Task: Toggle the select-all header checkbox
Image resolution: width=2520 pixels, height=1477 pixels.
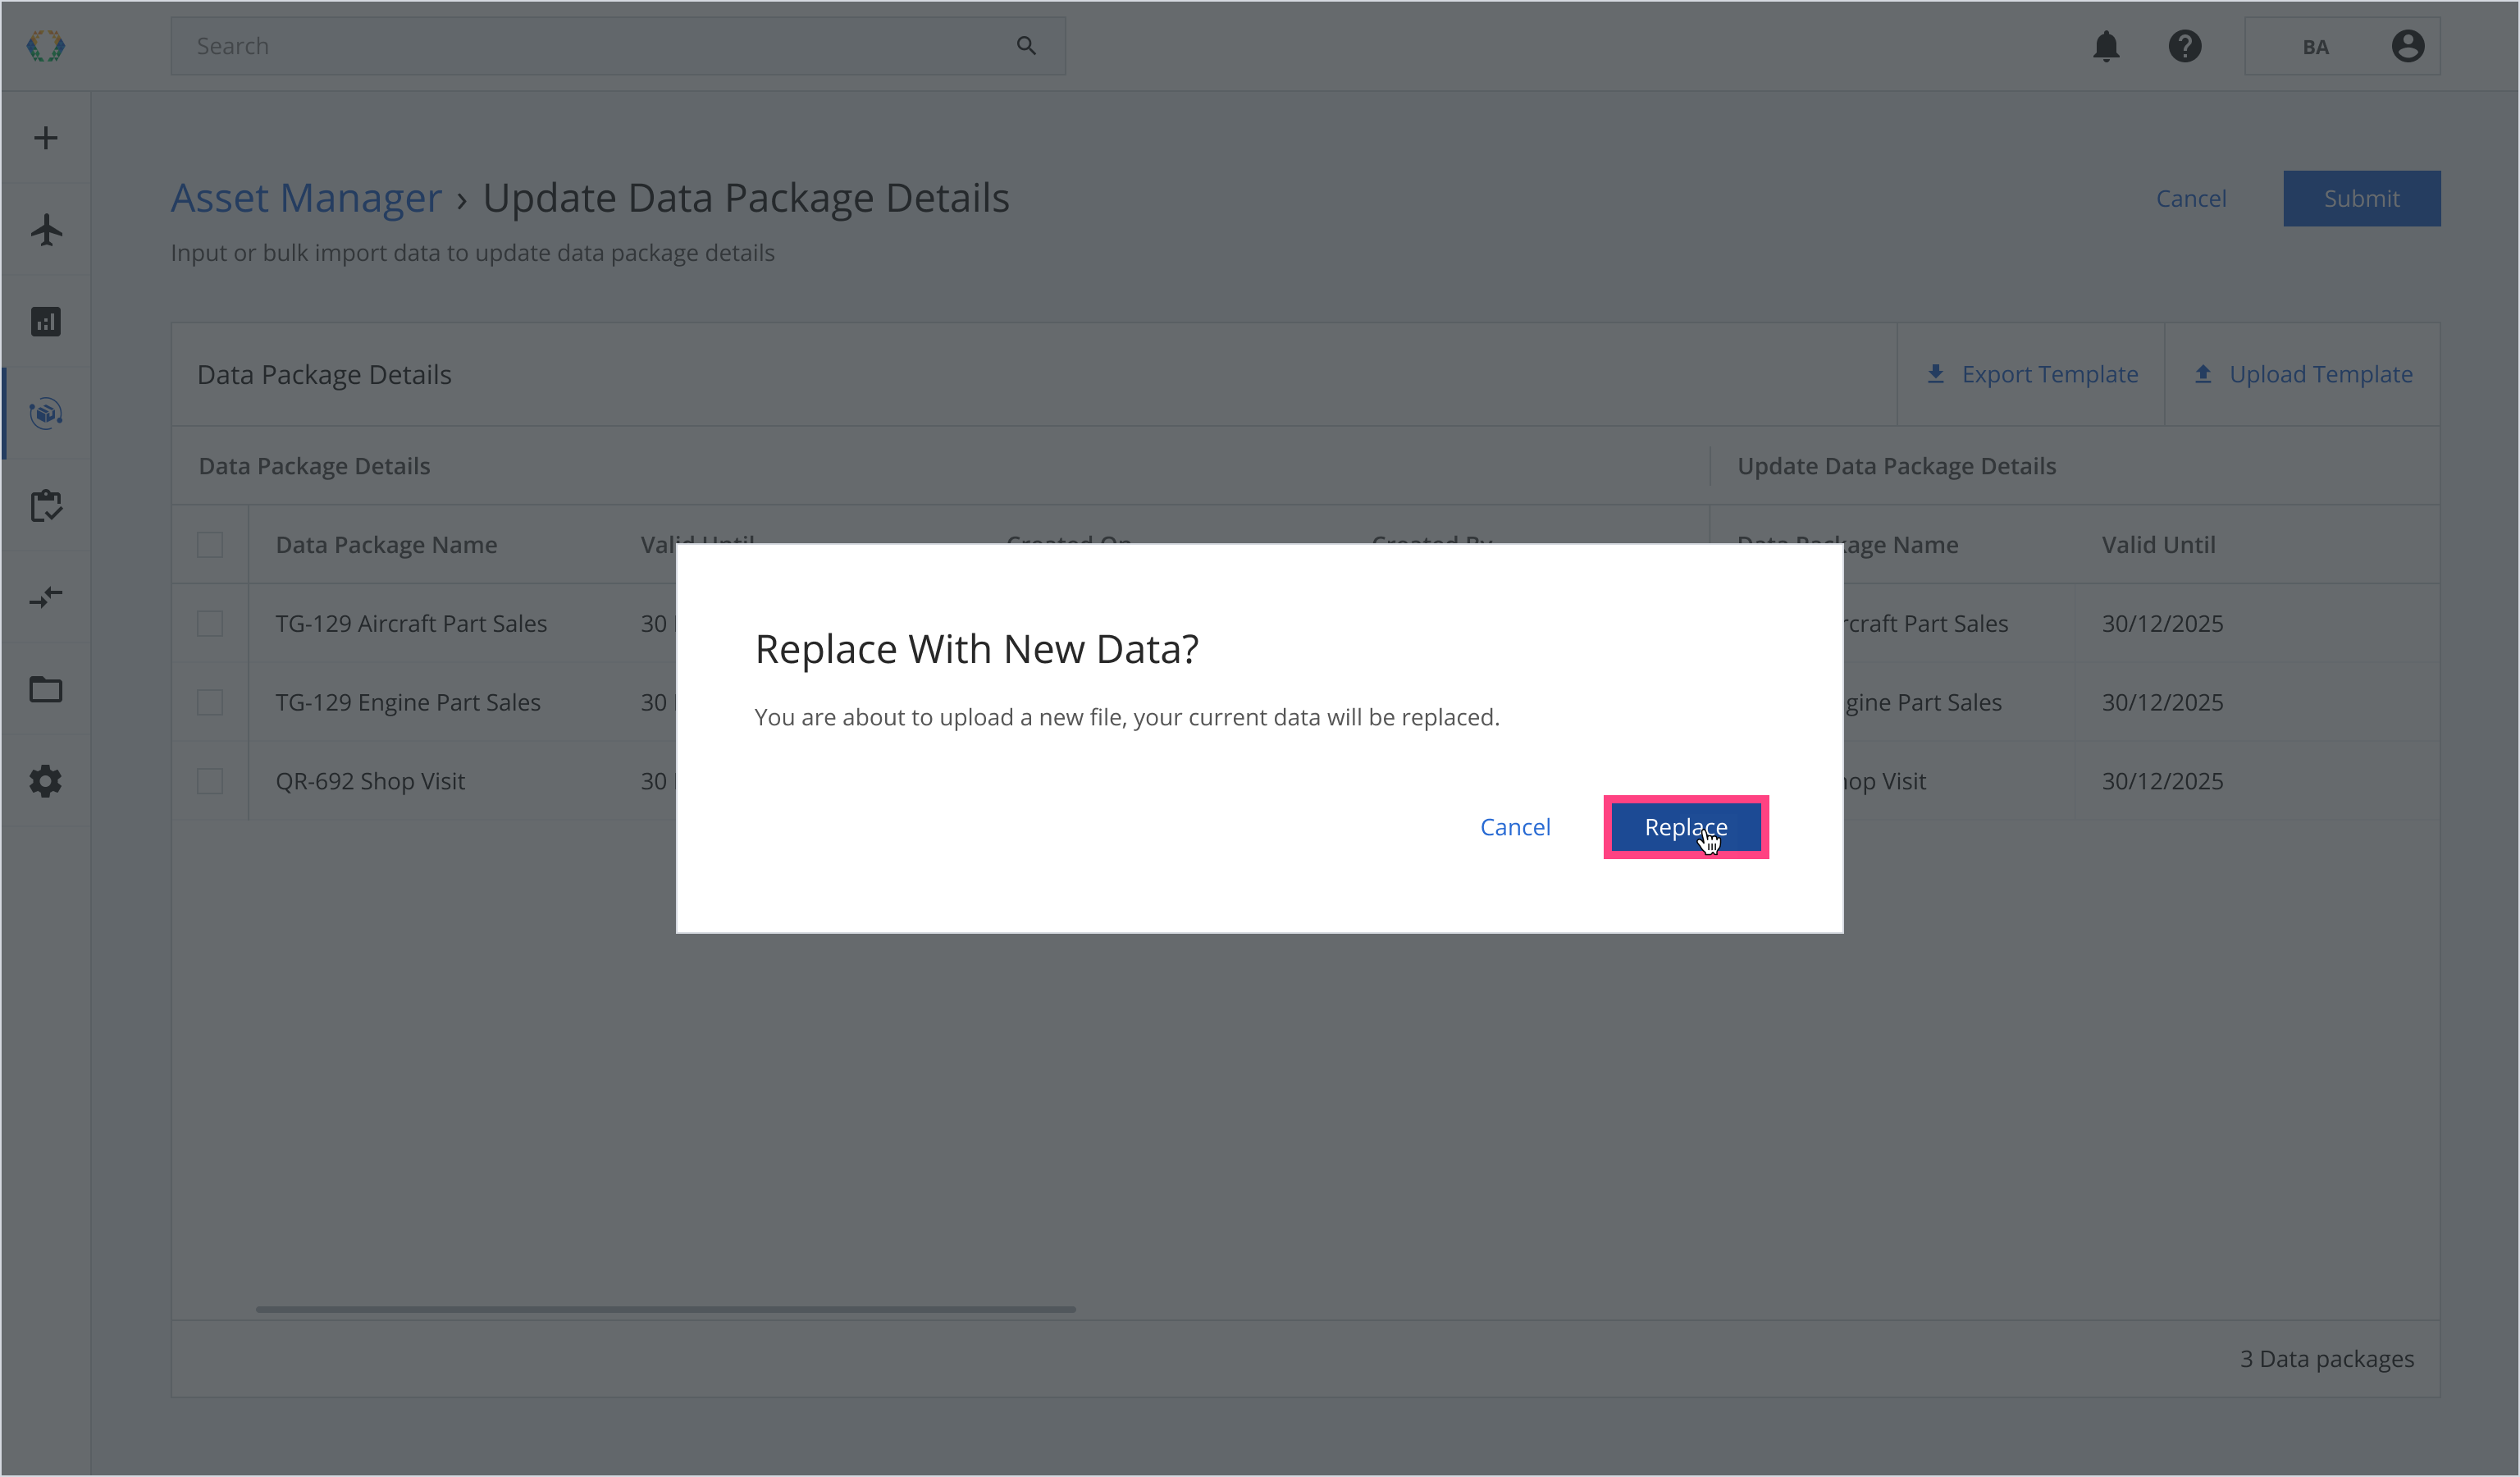Action: pos(210,545)
